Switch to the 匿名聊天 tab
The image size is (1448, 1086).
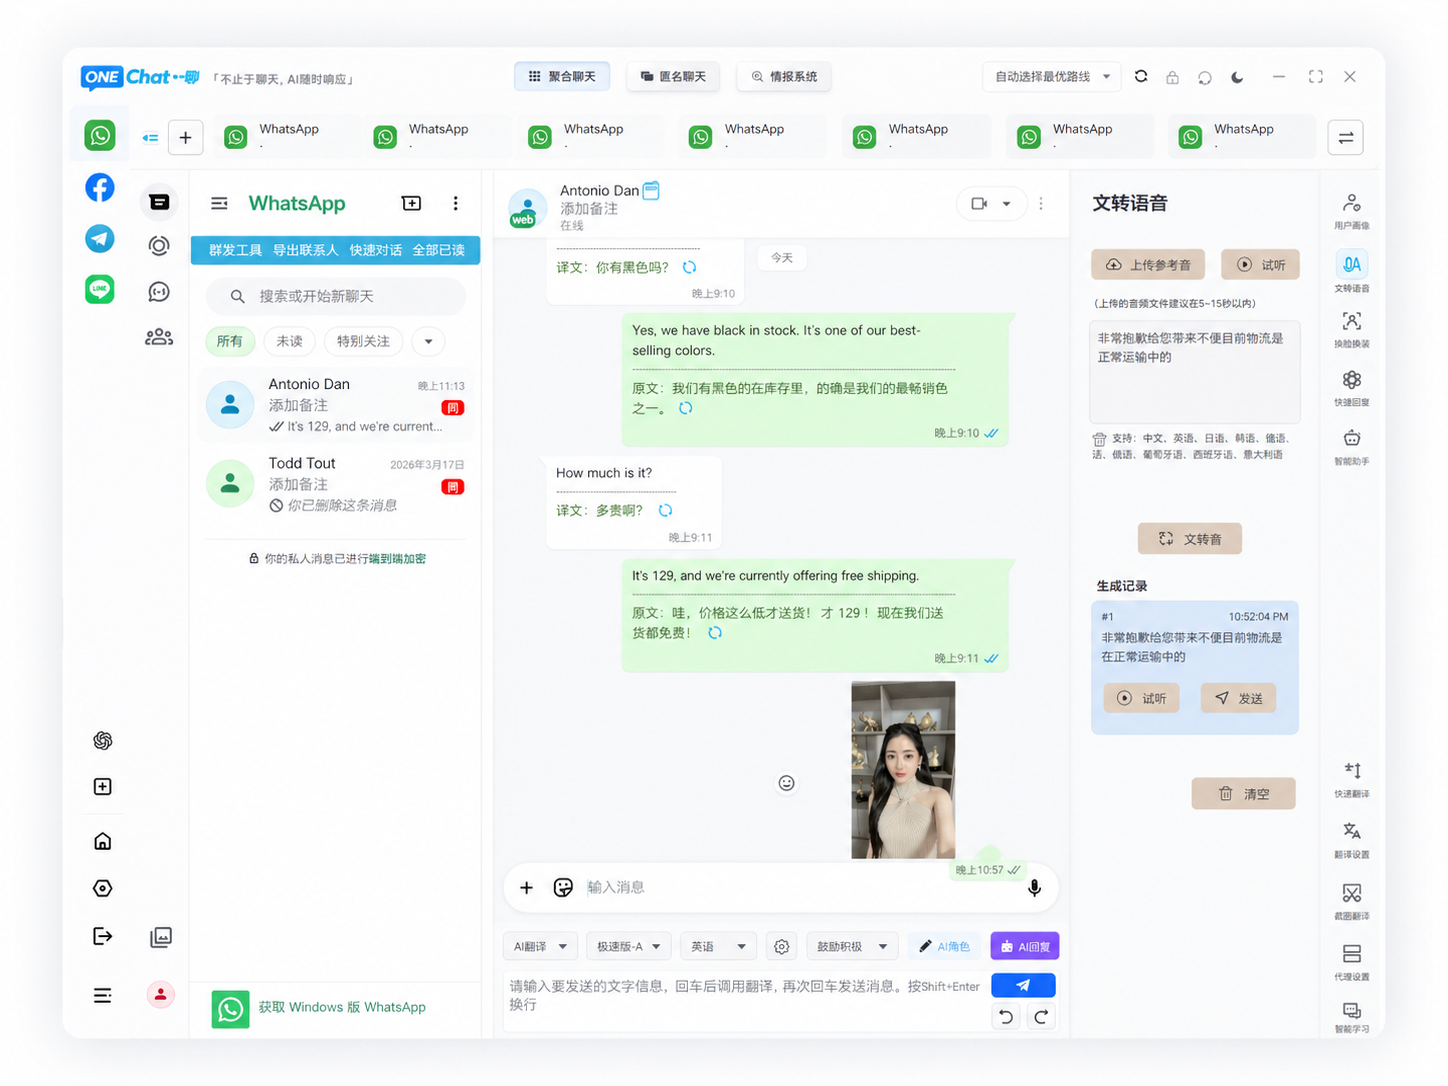[673, 77]
